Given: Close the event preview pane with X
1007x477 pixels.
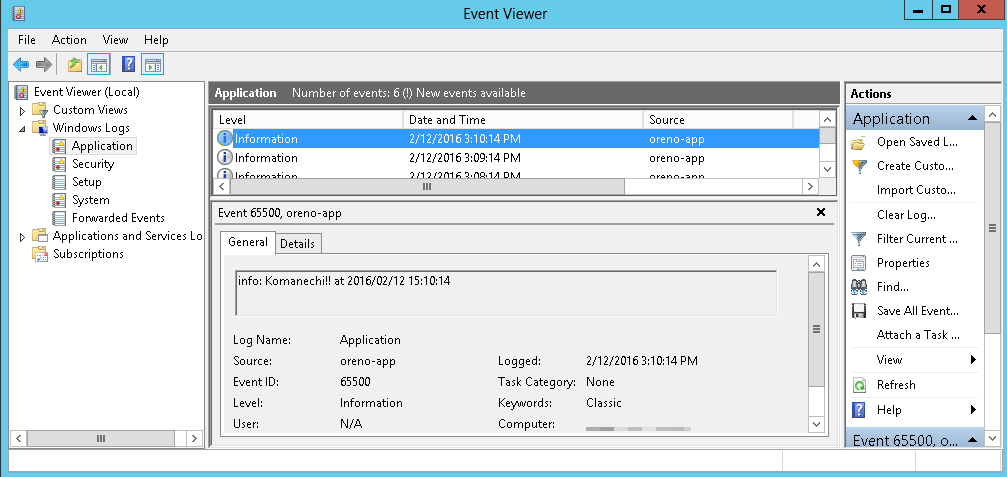Looking at the screenshot, I should point(821,212).
